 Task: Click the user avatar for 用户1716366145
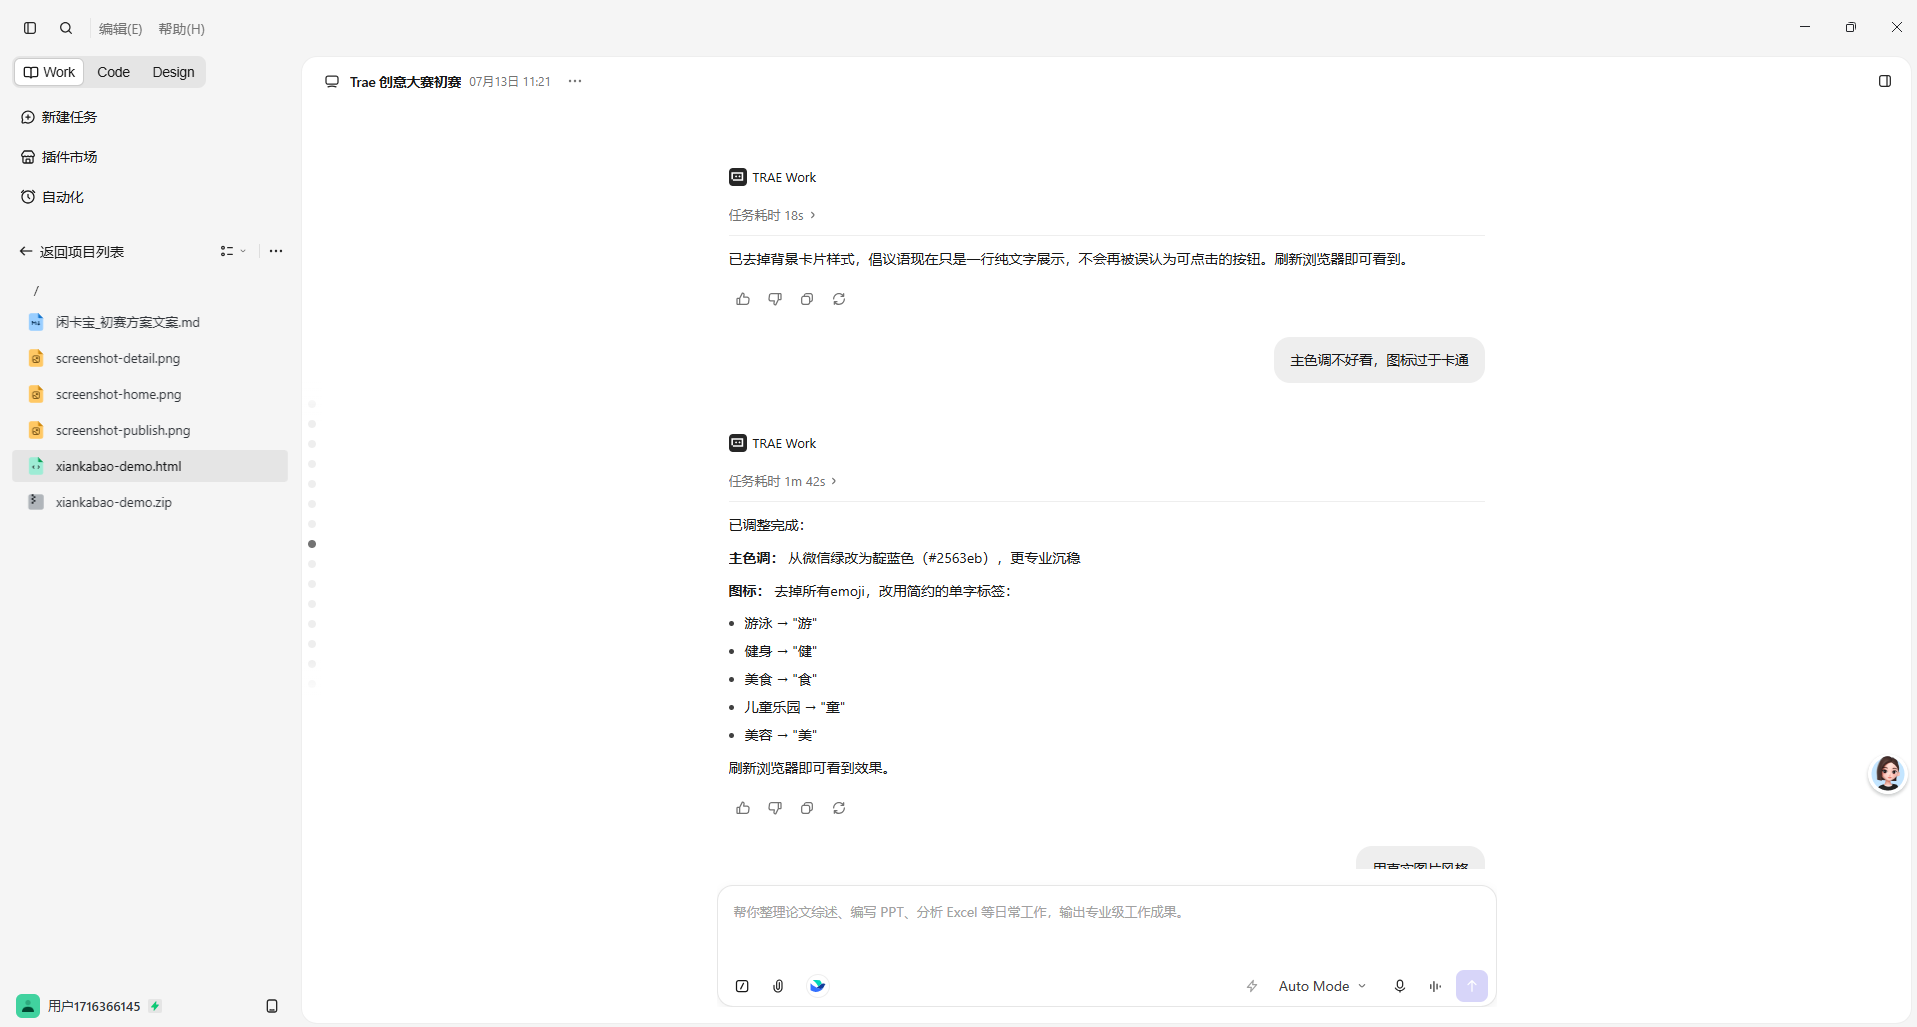pyautogui.click(x=28, y=1006)
